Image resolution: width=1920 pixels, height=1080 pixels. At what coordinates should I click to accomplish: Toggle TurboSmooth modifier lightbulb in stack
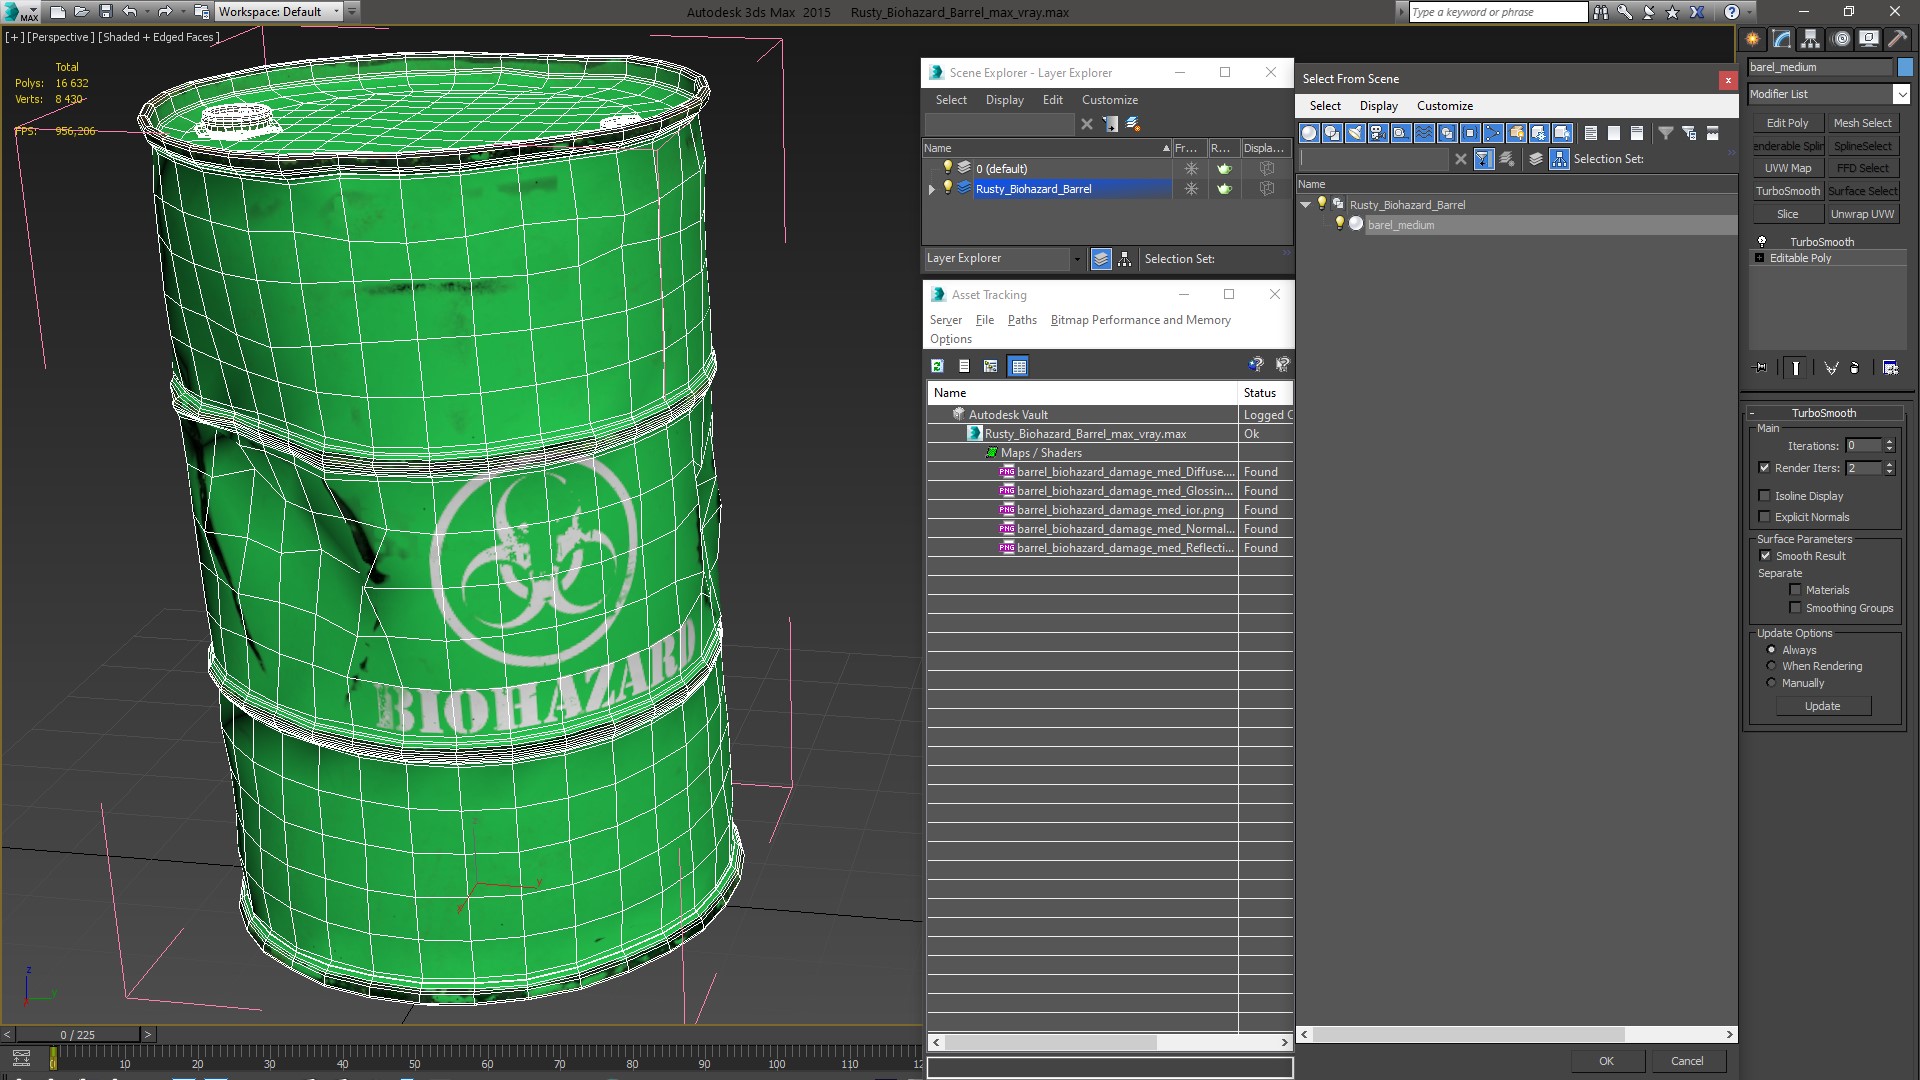[x=1762, y=242]
